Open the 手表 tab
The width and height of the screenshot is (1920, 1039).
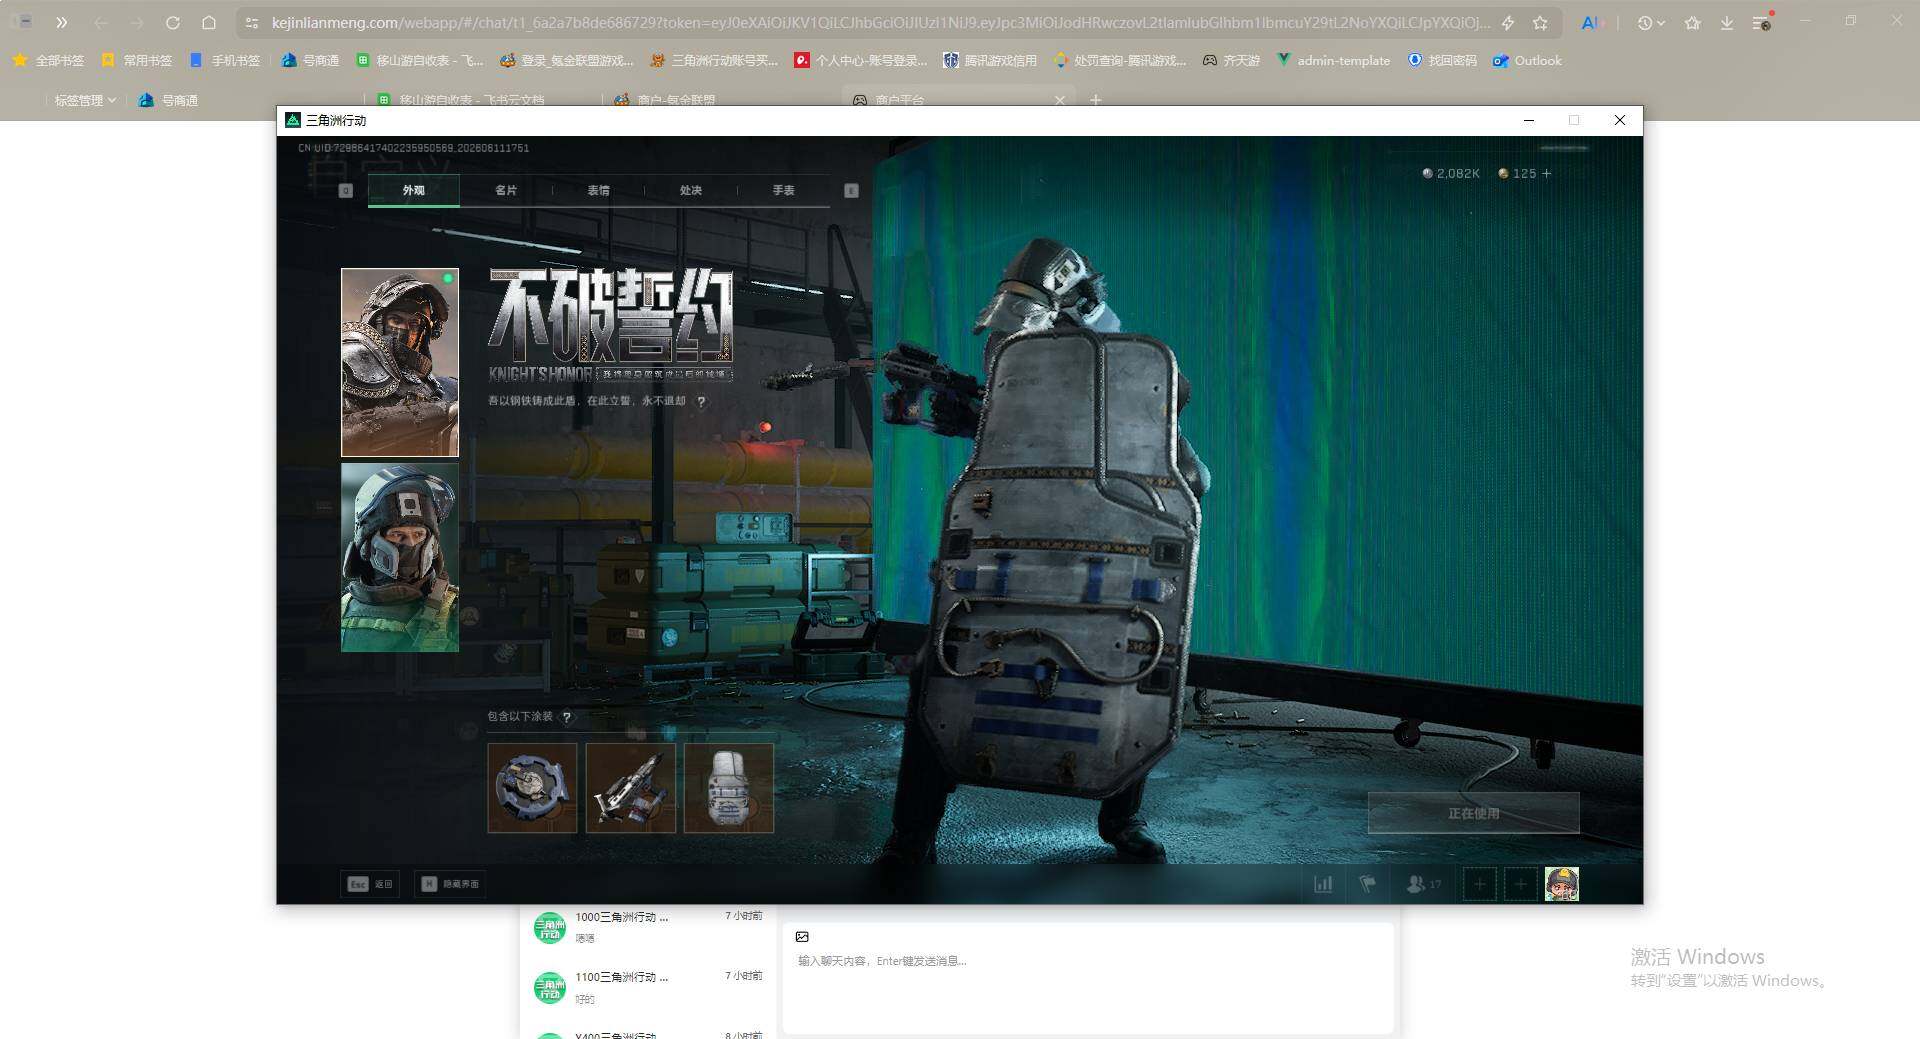[783, 190]
